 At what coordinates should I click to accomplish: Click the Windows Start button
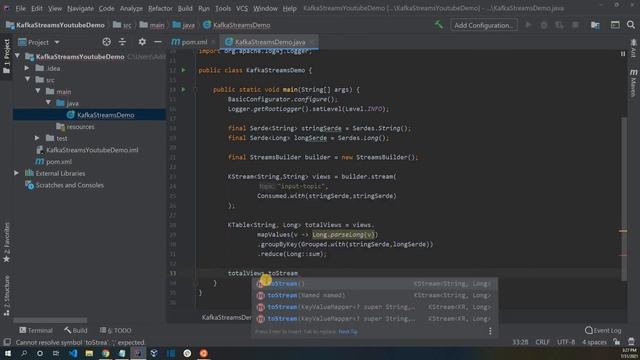8,353
